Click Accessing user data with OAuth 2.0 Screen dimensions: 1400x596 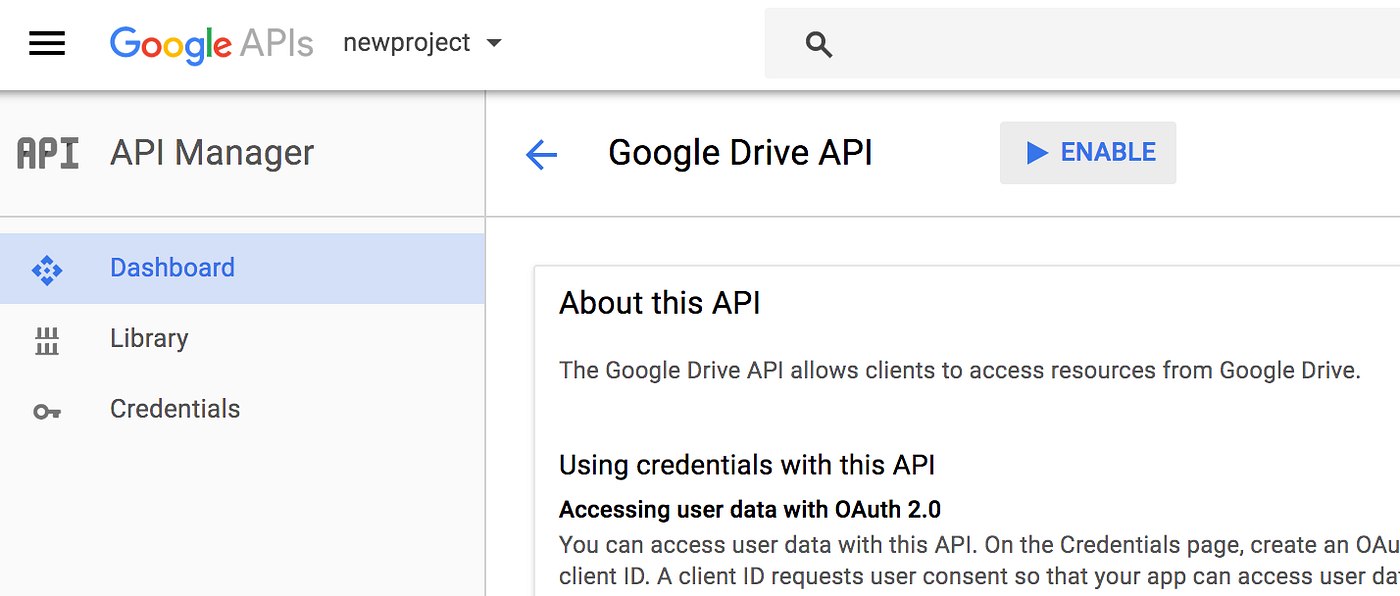coord(750,509)
